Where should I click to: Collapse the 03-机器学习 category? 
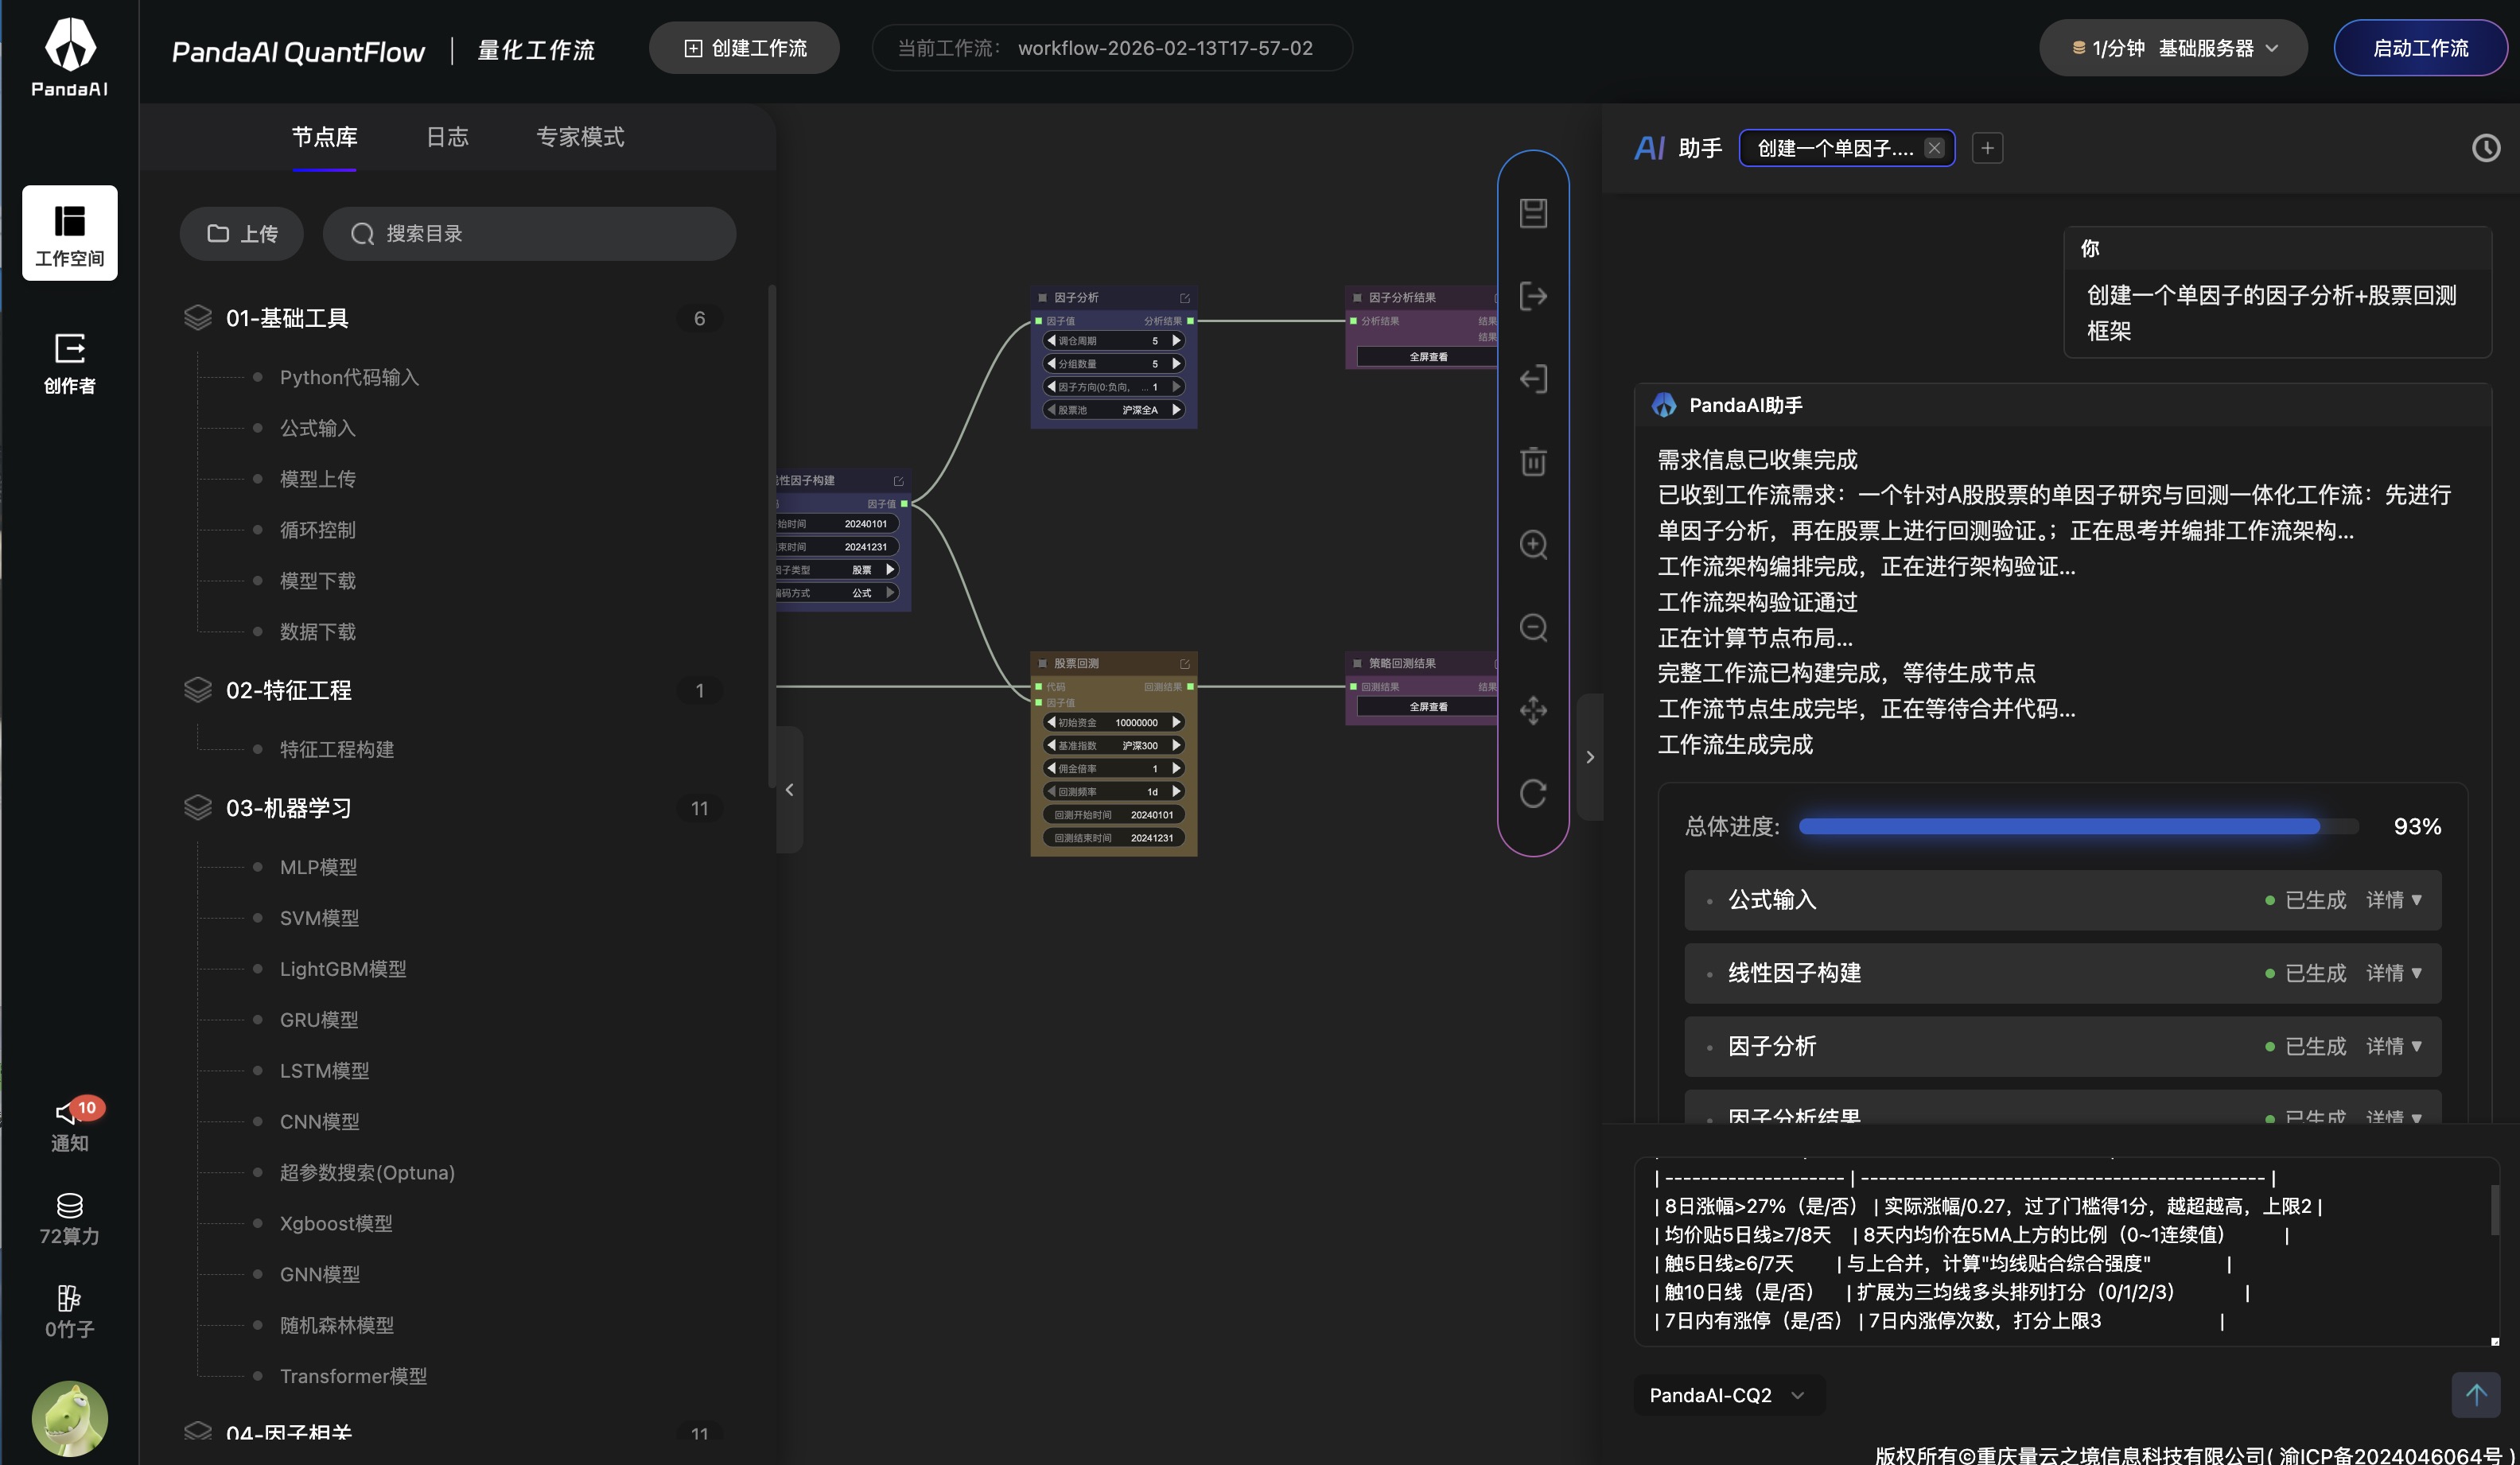click(452, 808)
